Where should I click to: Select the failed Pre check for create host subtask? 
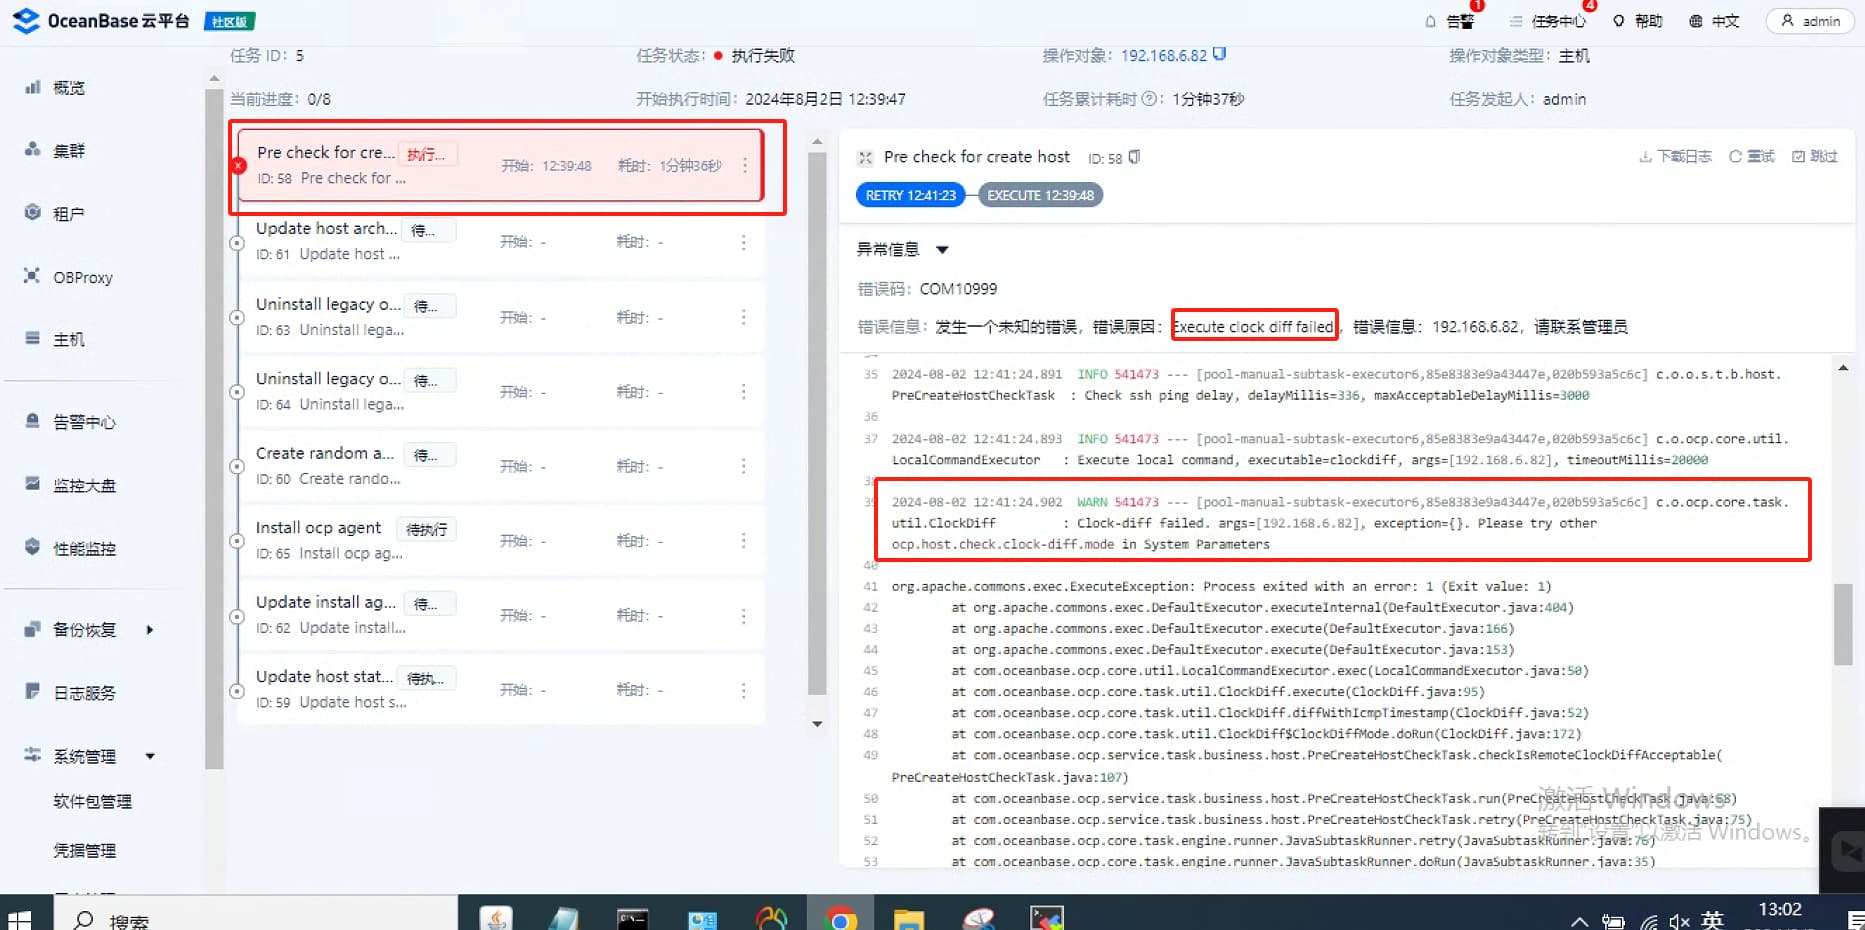point(500,165)
